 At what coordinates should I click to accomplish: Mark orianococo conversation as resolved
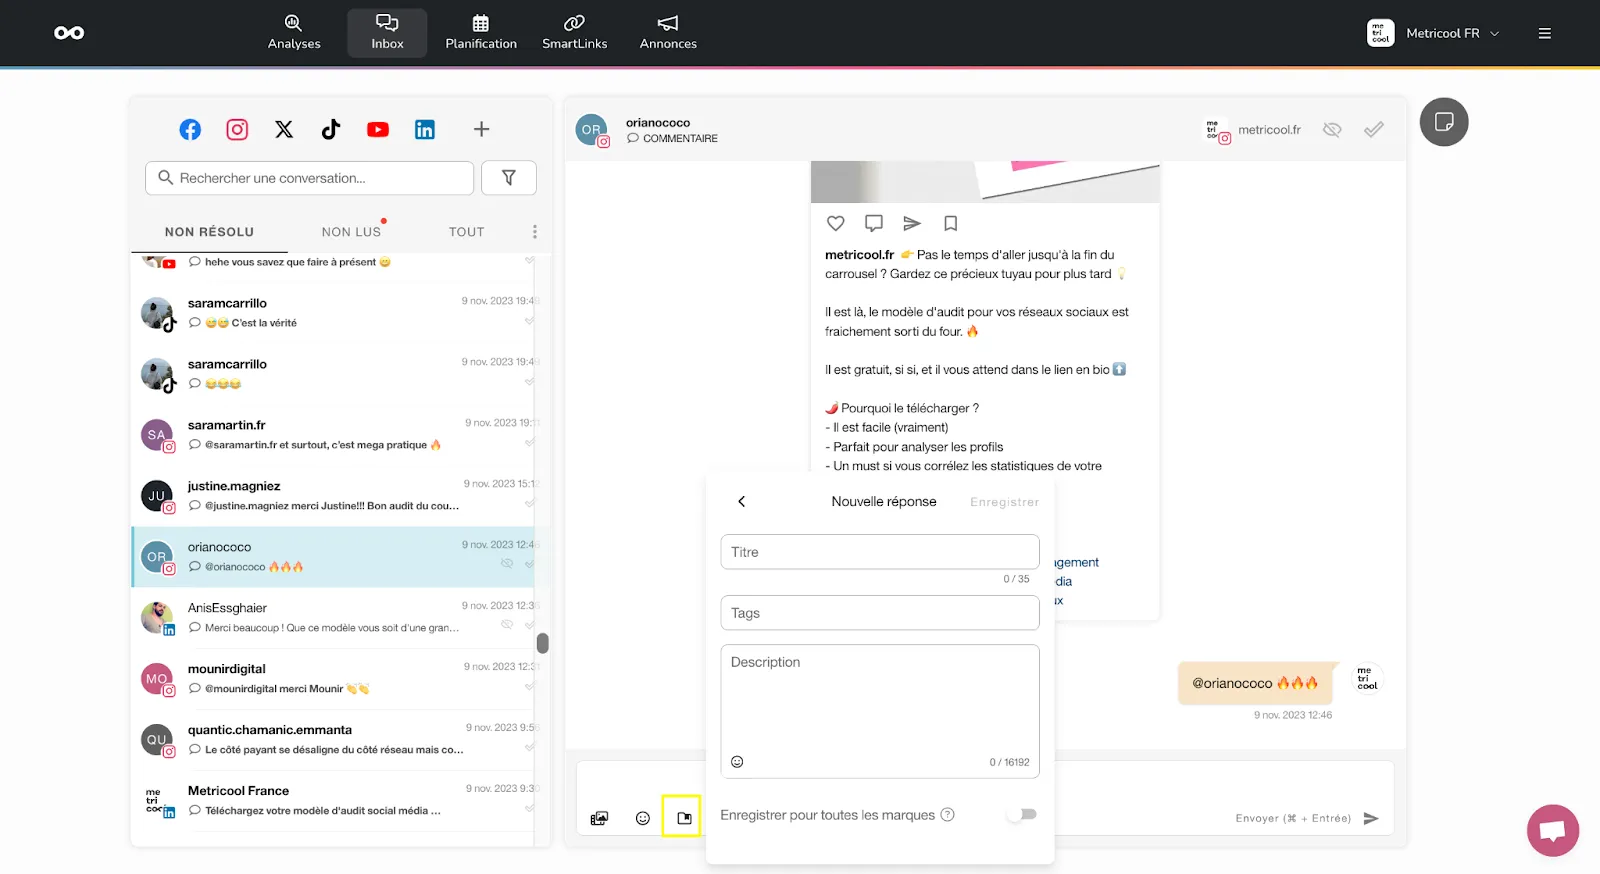(1374, 130)
